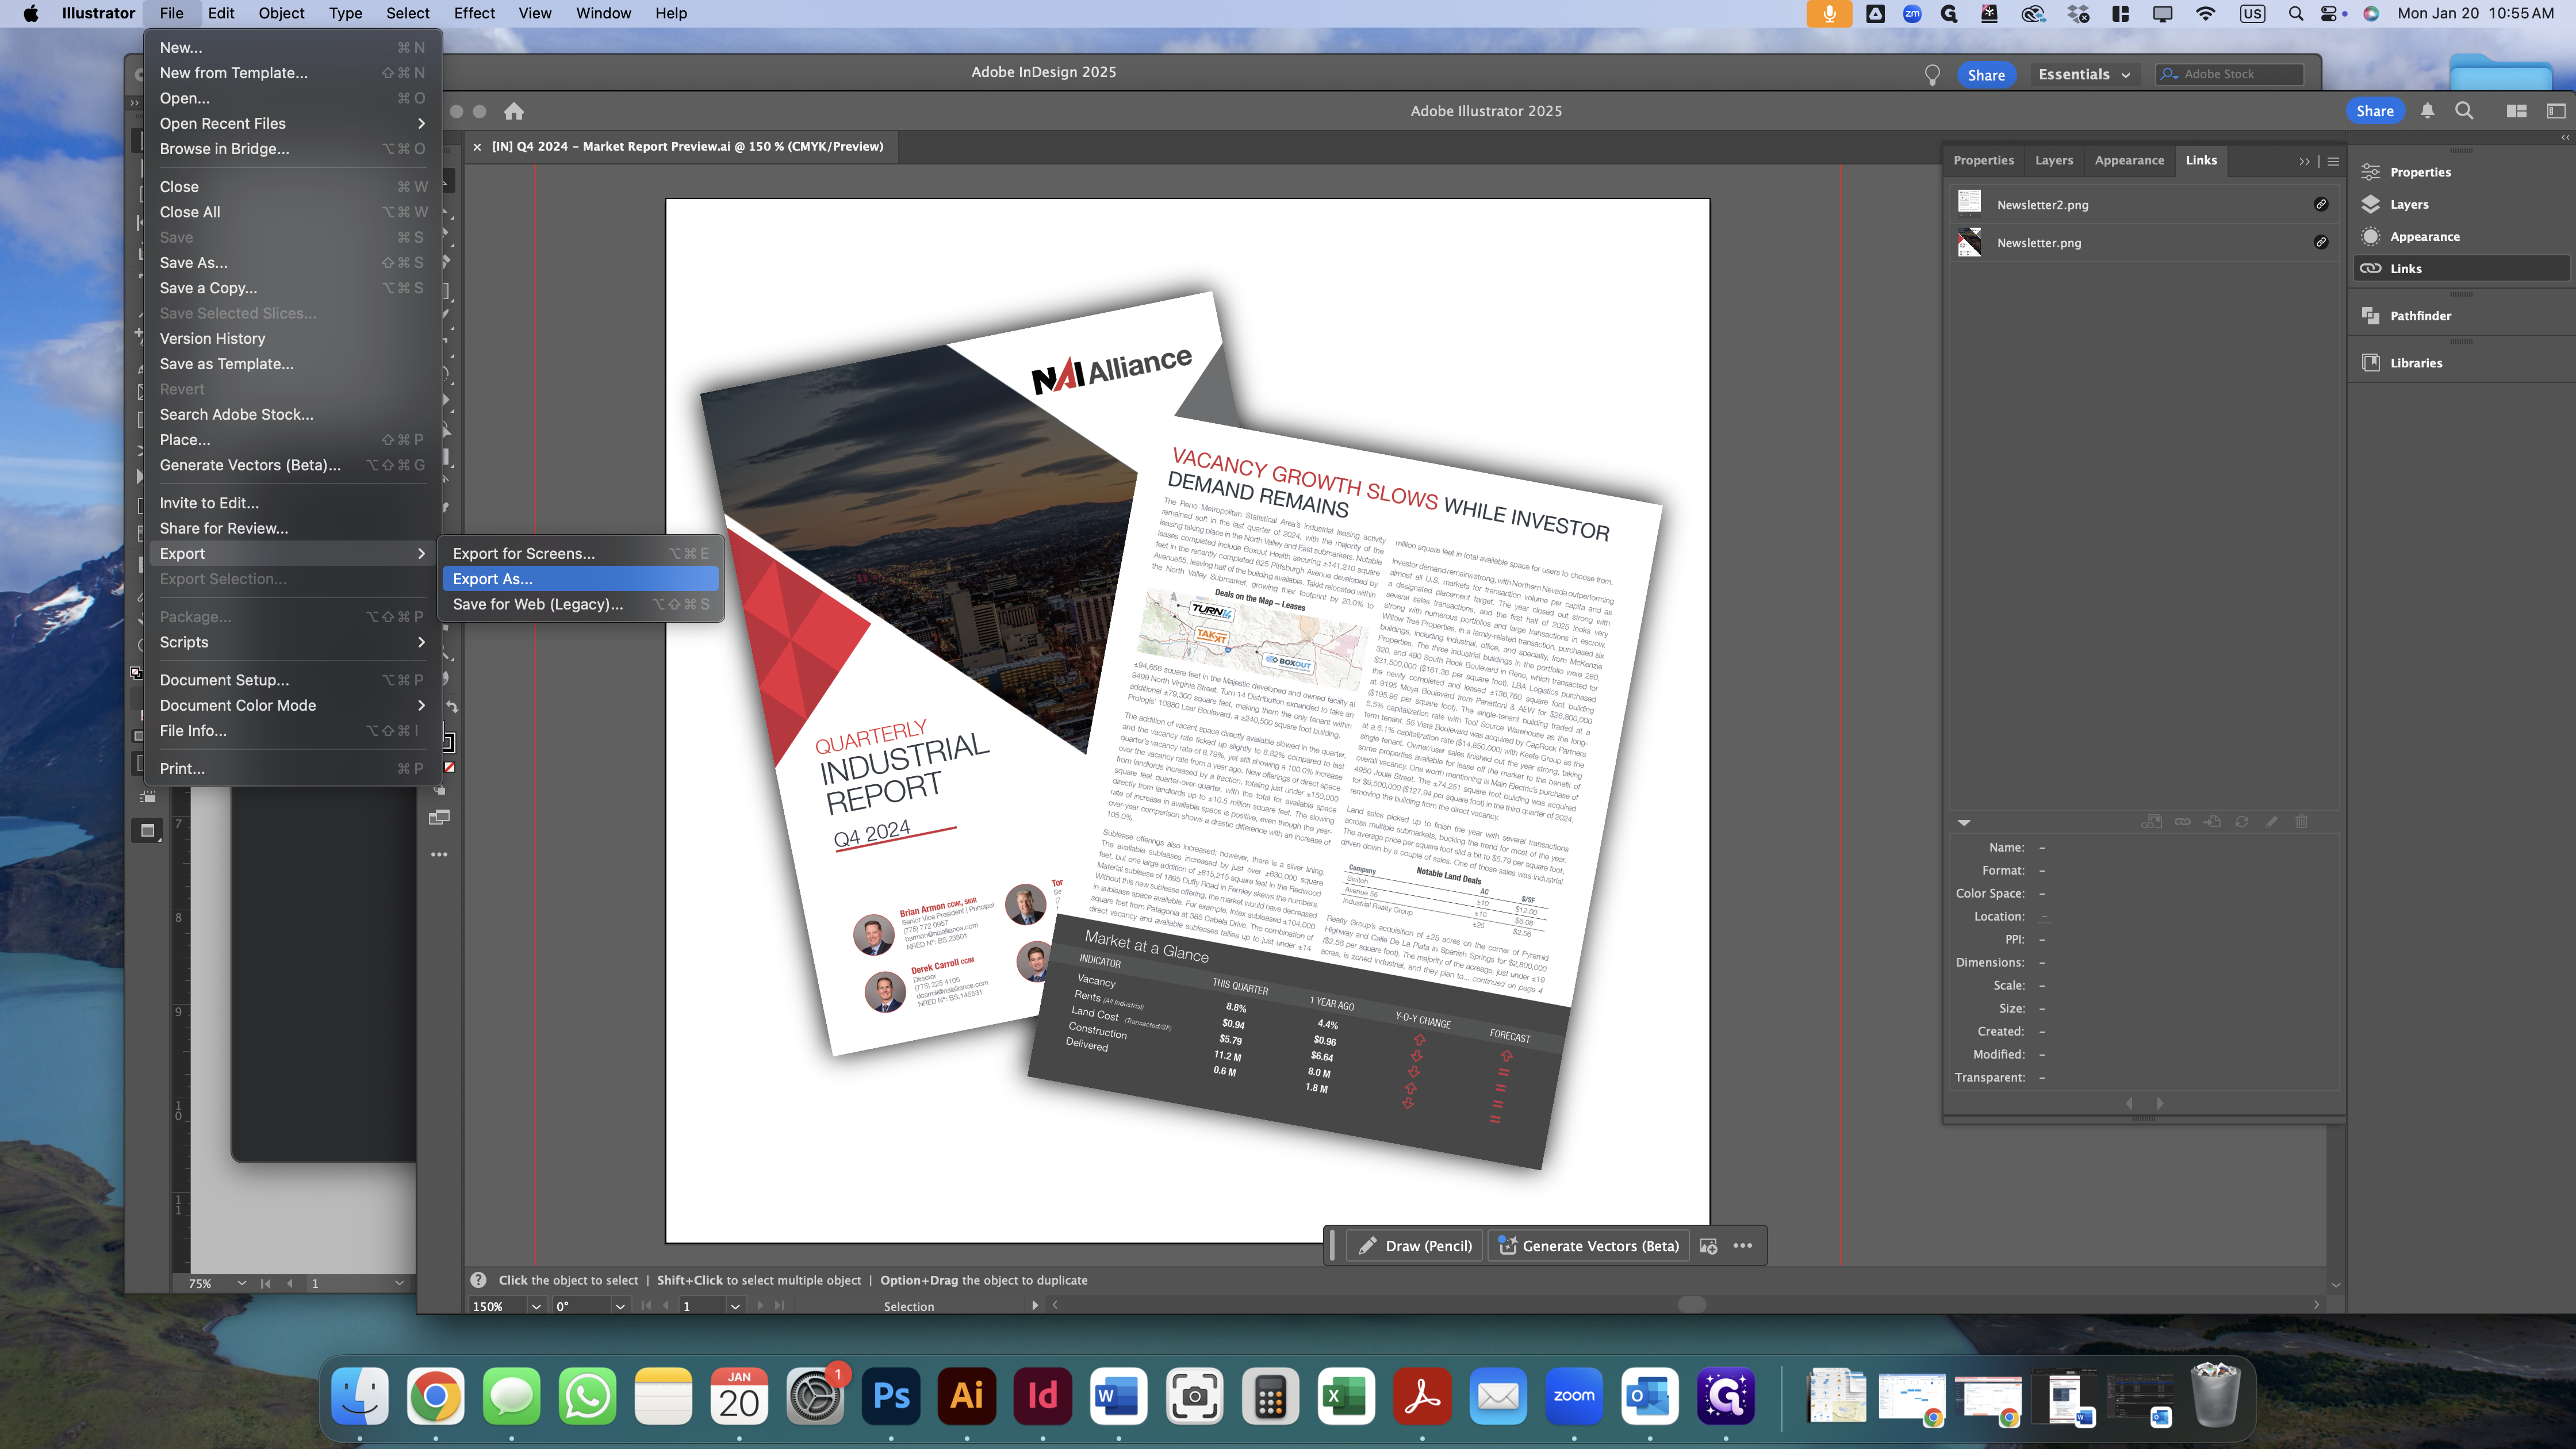Switch to the Properties tab

coord(1983,160)
